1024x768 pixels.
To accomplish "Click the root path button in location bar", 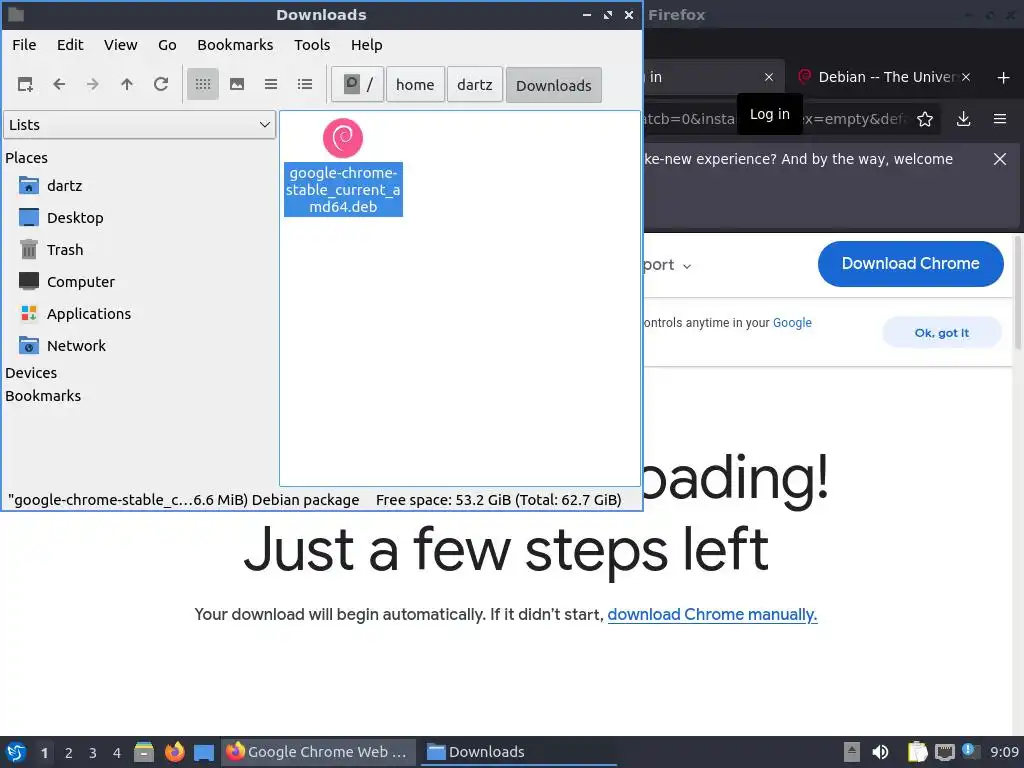I will click(x=358, y=84).
